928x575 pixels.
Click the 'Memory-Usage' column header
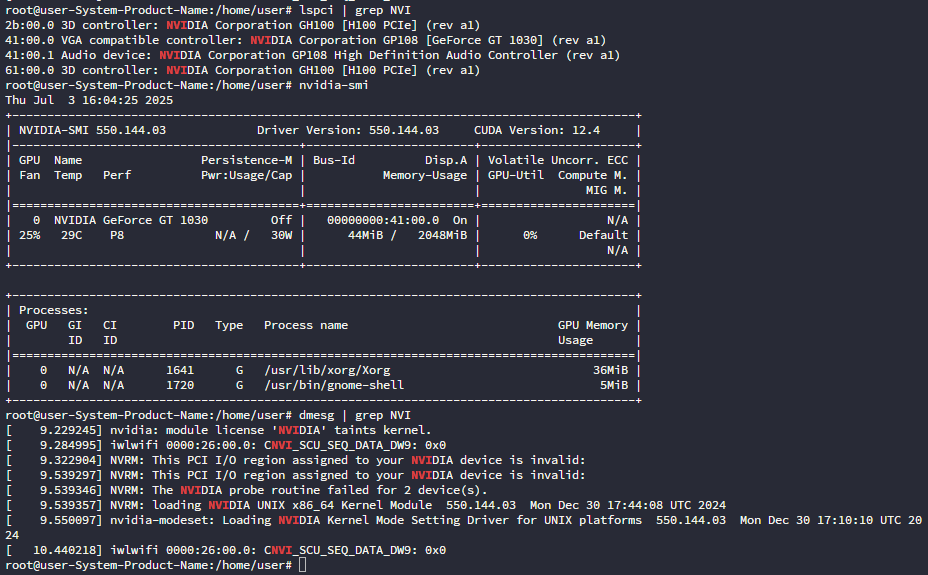425,175
